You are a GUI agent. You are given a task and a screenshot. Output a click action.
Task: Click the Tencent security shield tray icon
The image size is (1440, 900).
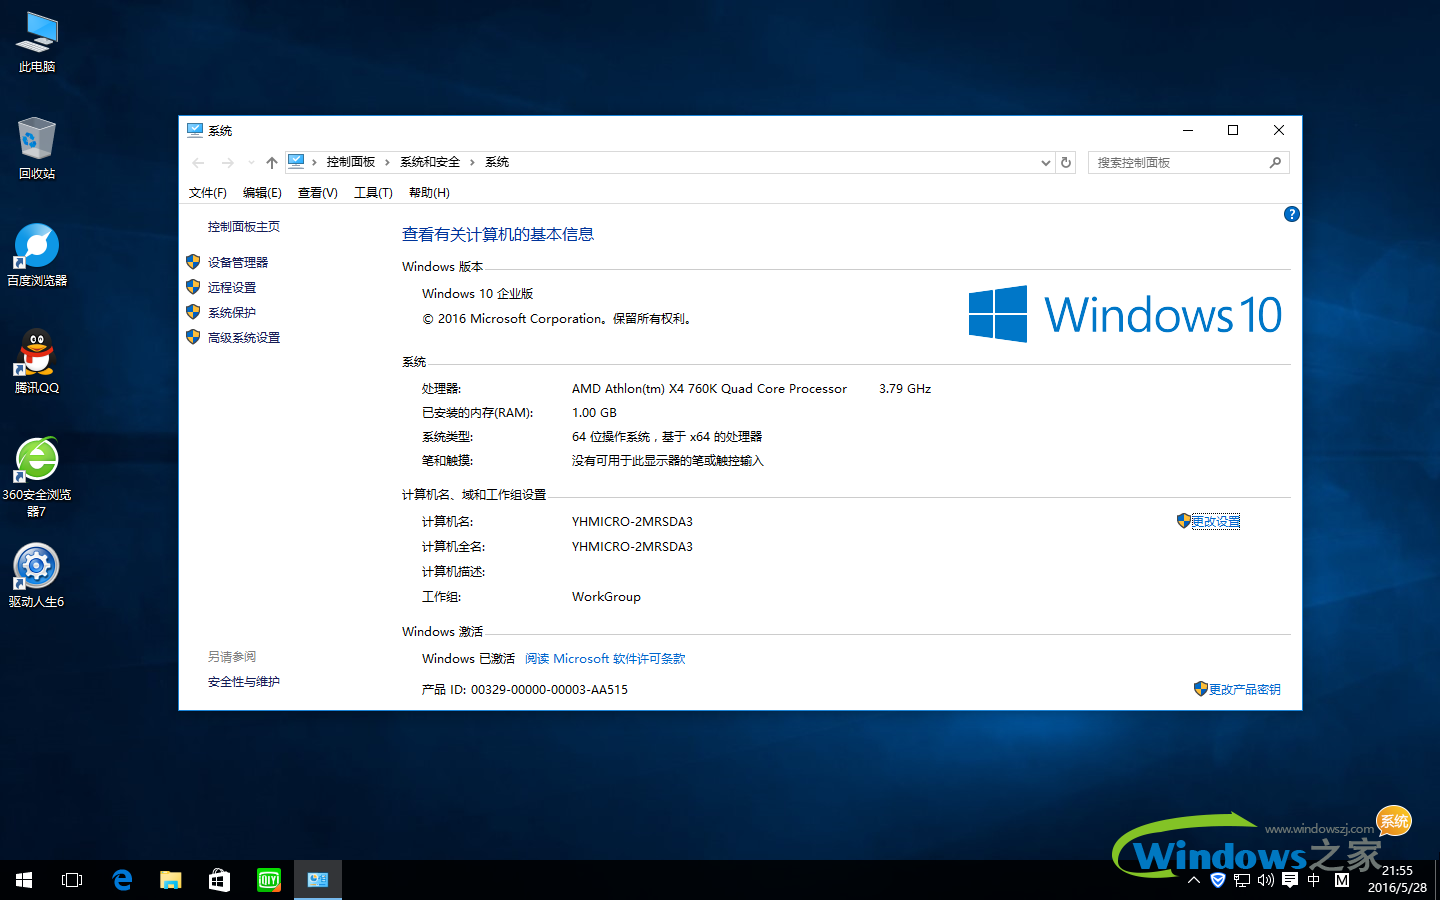1217,880
